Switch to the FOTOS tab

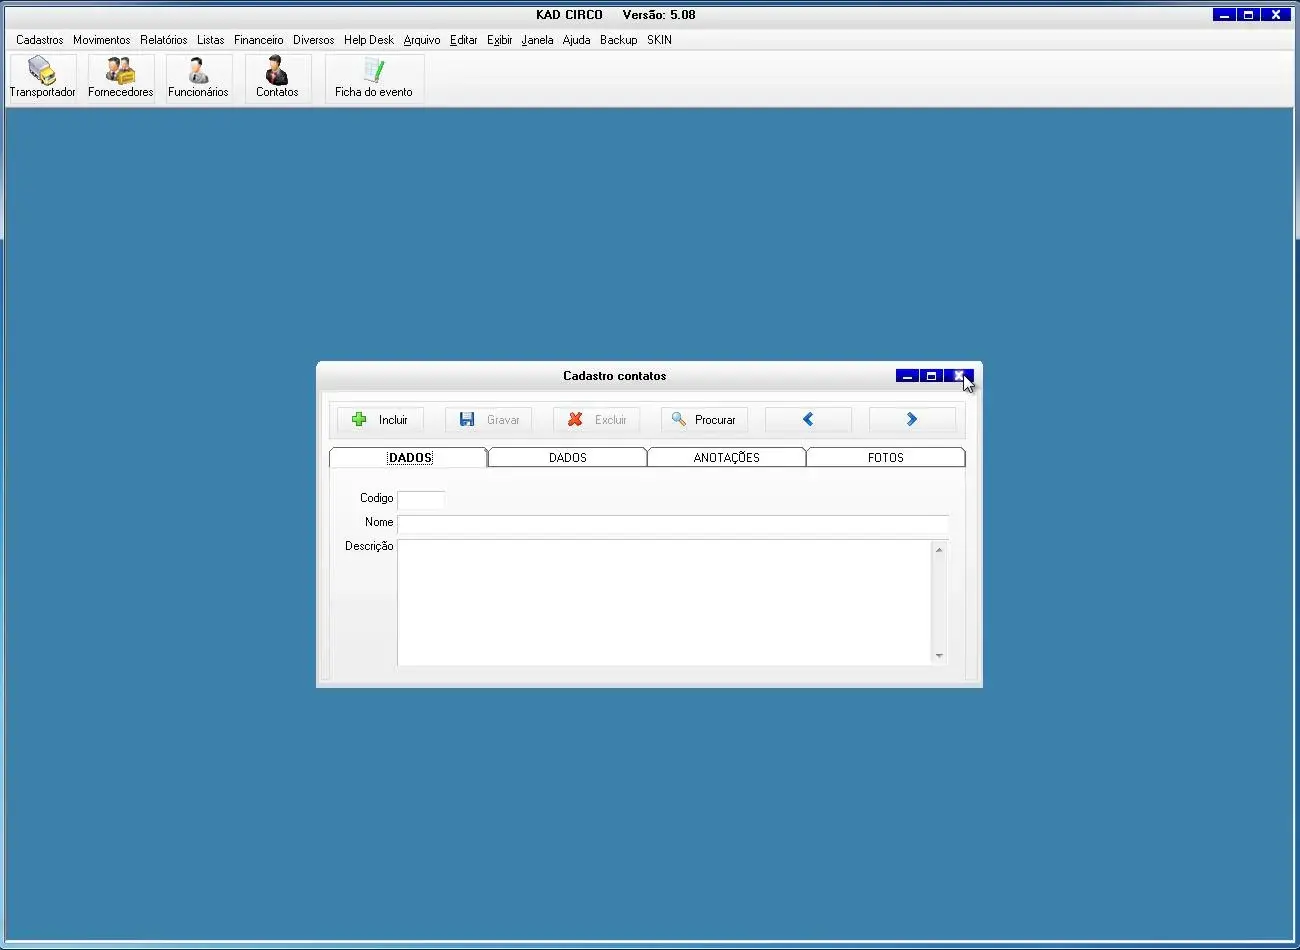[886, 458]
